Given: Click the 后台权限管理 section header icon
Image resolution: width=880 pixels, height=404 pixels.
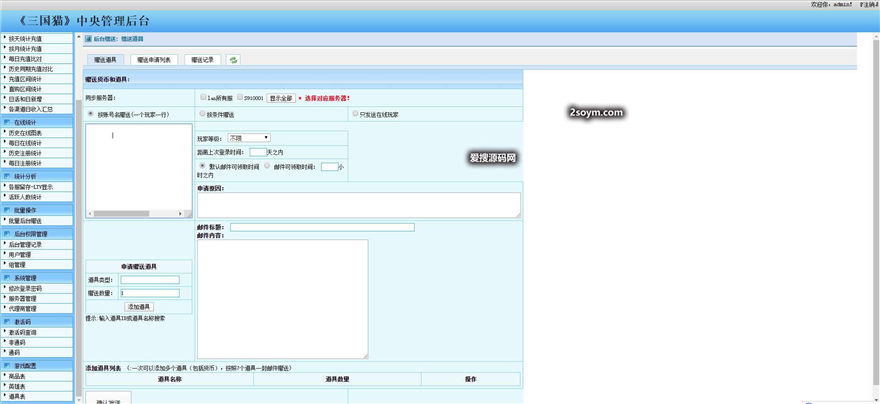Looking at the screenshot, I should [x=8, y=233].
